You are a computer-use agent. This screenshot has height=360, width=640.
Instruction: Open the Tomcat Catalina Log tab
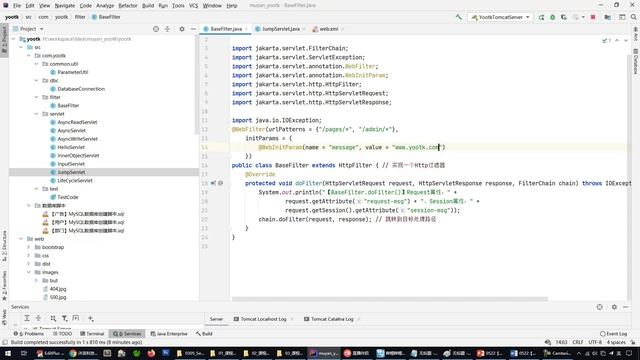click(332, 319)
